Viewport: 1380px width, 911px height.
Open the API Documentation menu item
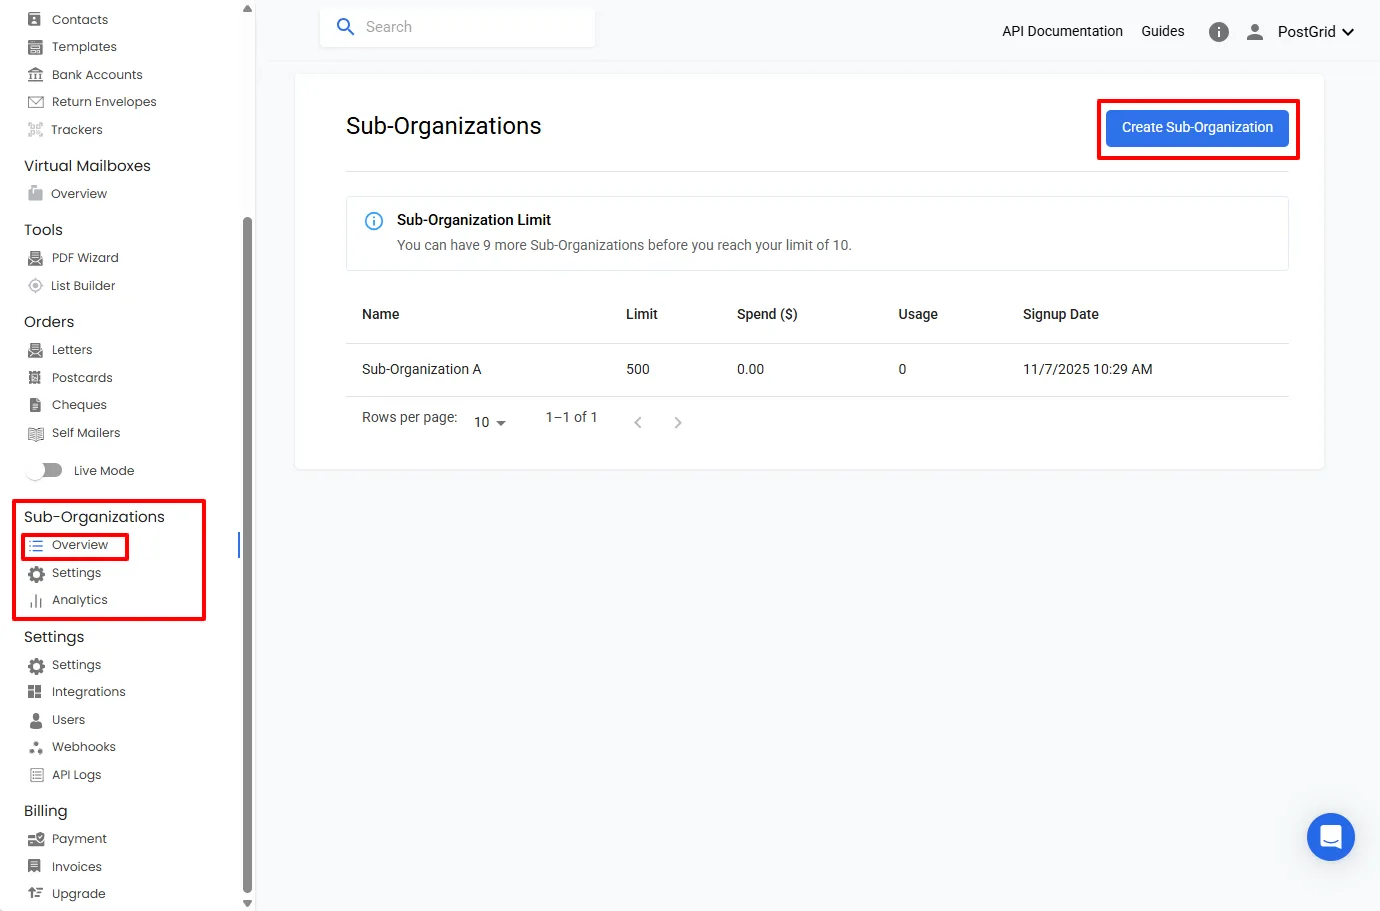click(x=1062, y=31)
